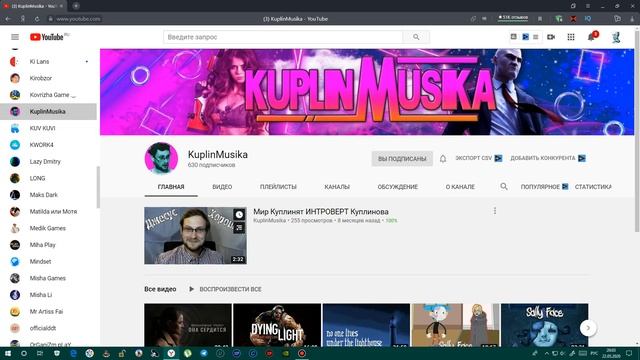Open Misha Games subscription in sidebar
640x360 pixels.
click(48, 278)
